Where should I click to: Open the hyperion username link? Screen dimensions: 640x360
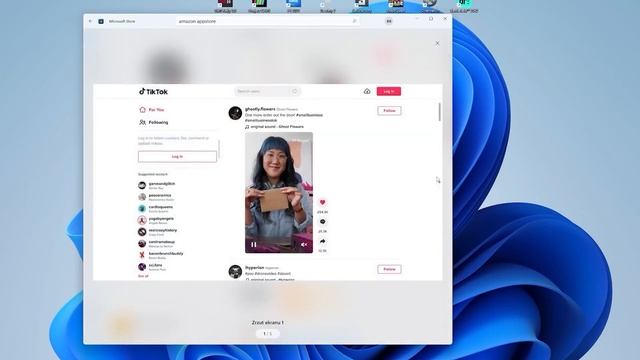[x=255, y=267]
